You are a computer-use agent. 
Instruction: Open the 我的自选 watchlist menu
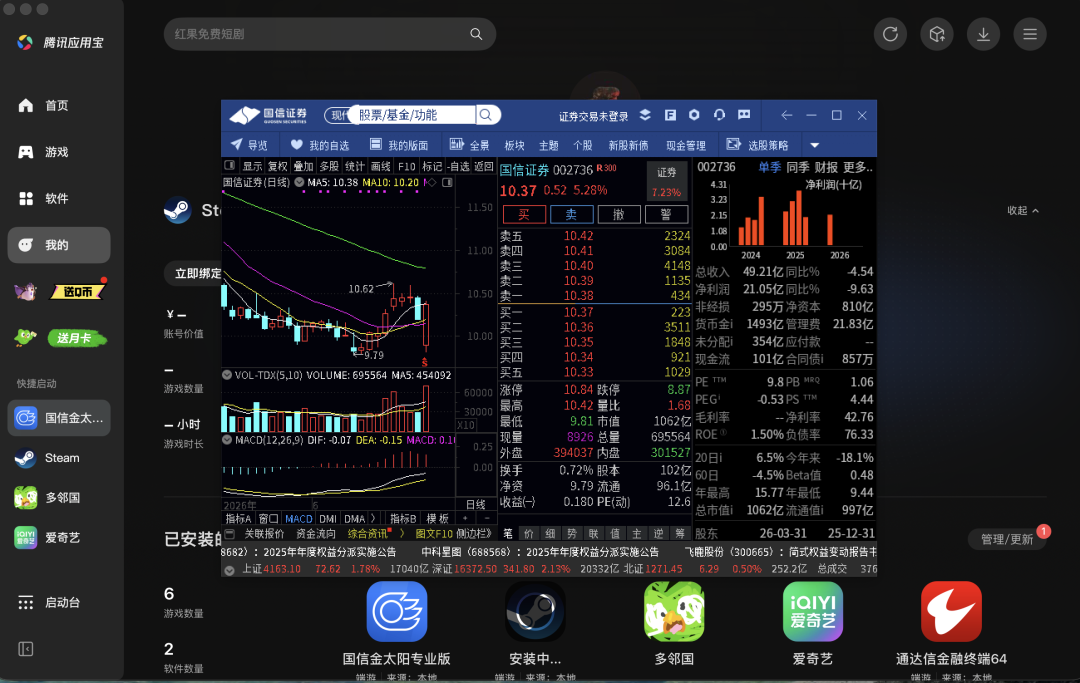click(320, 145)
